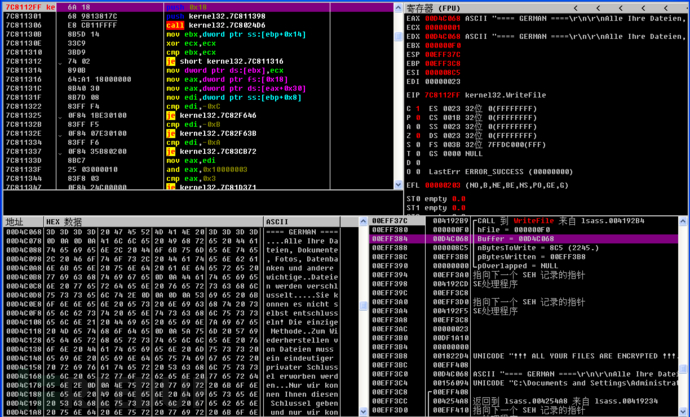The width and height of the screenshot is (690, 417).
Task: Toggle the C carry flag value
Action: [418, 109]
